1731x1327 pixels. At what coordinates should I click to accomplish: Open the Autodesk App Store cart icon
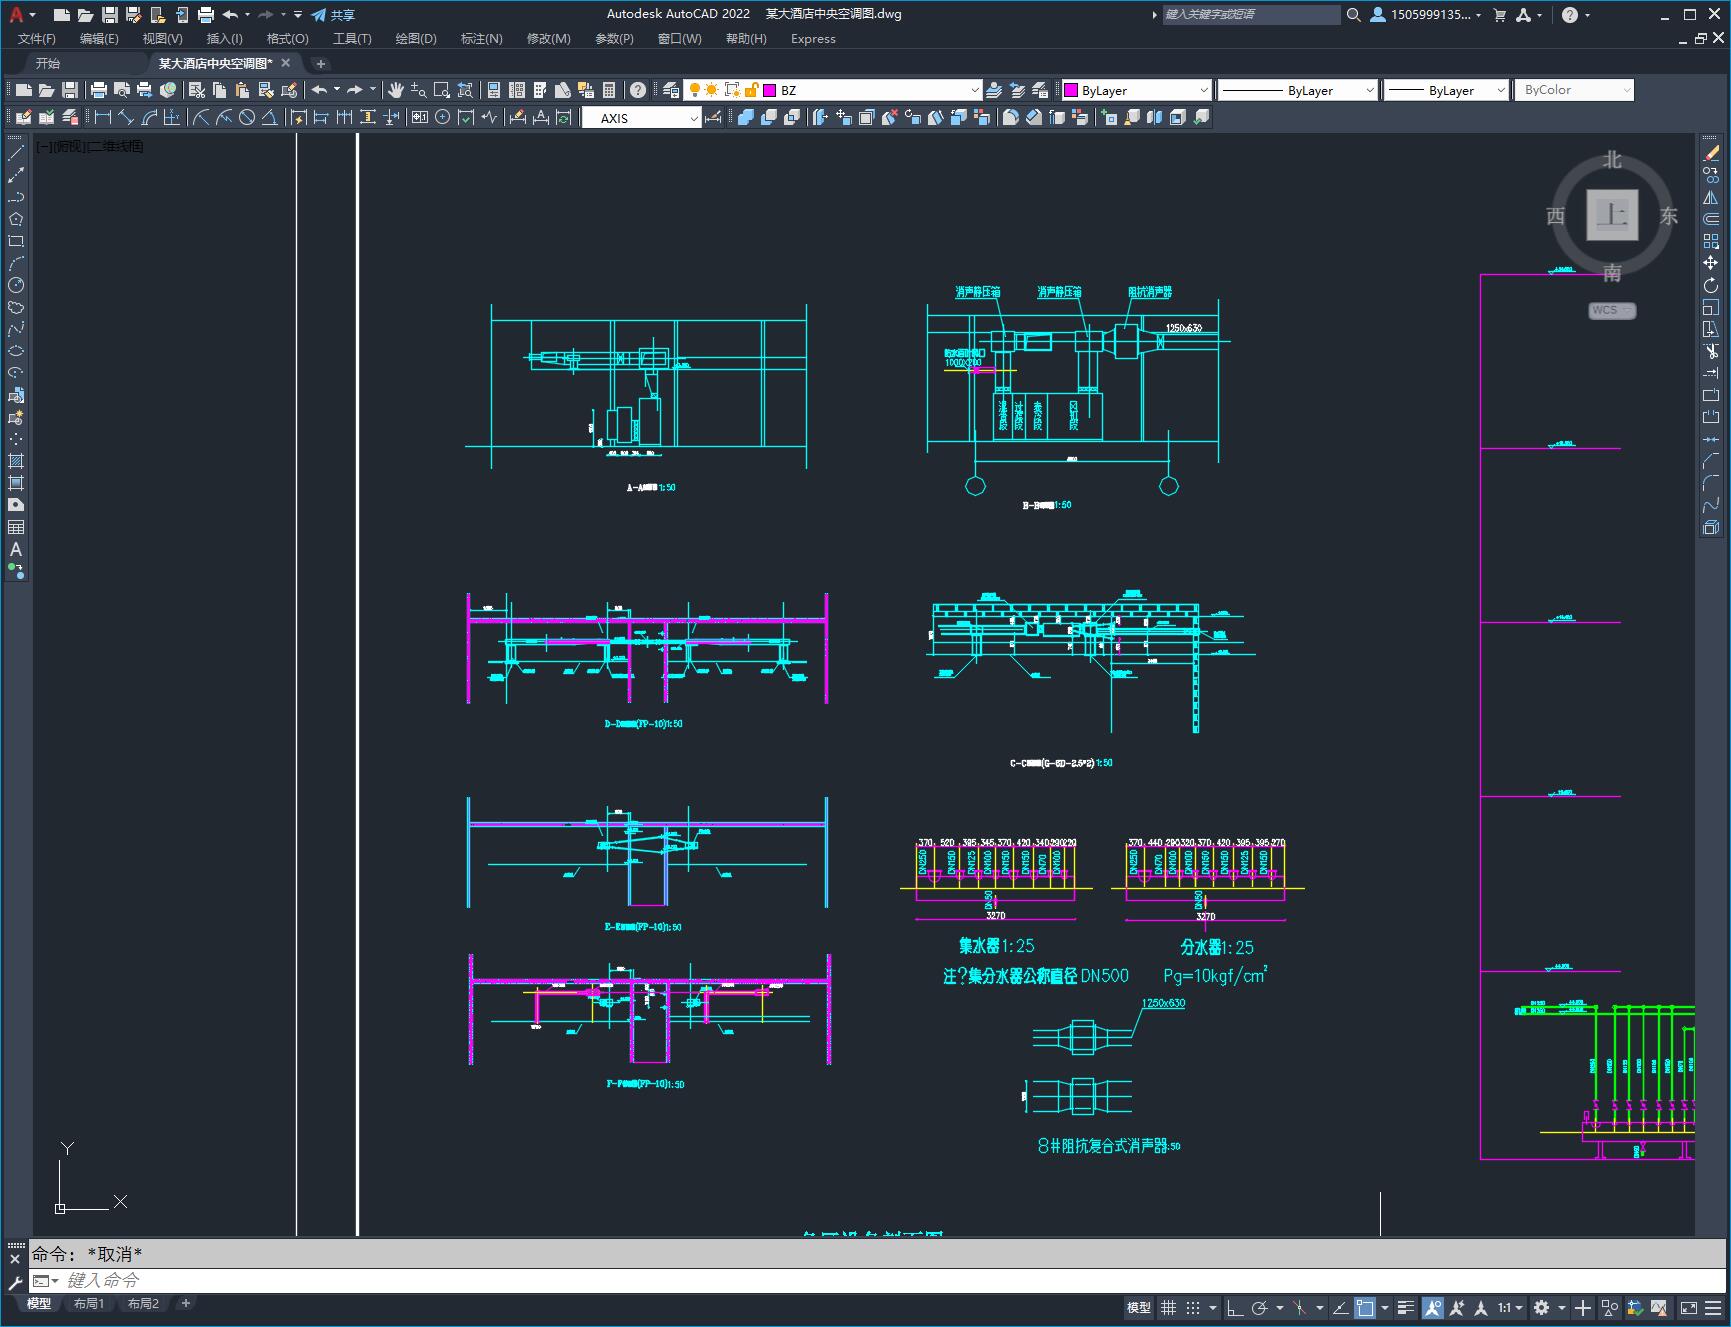point(1499,15)
